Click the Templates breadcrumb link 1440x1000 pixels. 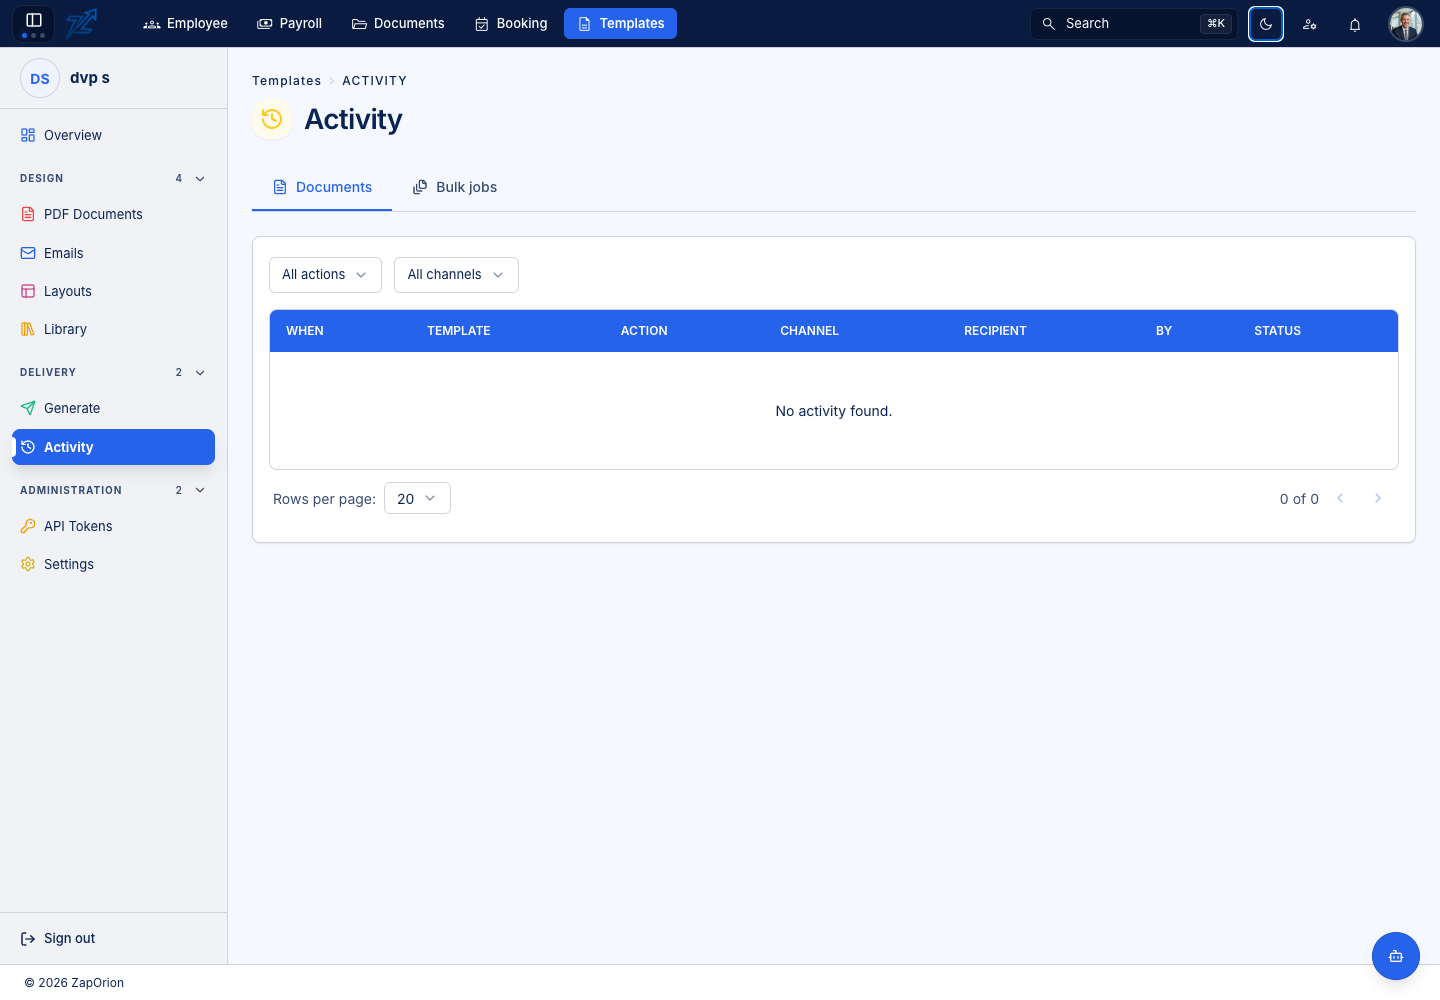tap(287, 81)
